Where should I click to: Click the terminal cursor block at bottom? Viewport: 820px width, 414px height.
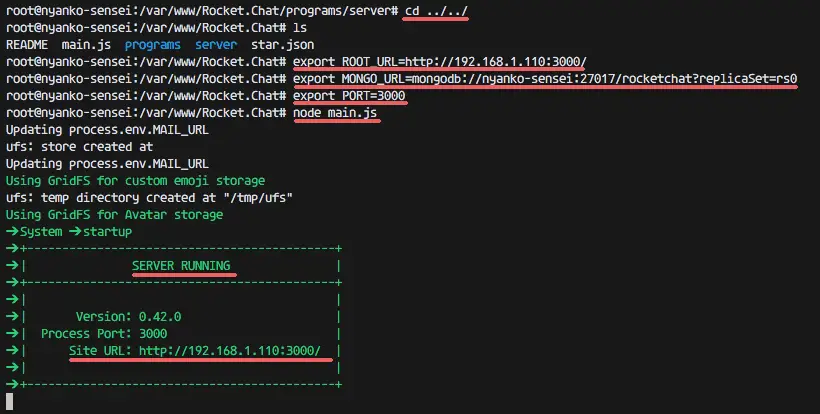tap(9, 401)
